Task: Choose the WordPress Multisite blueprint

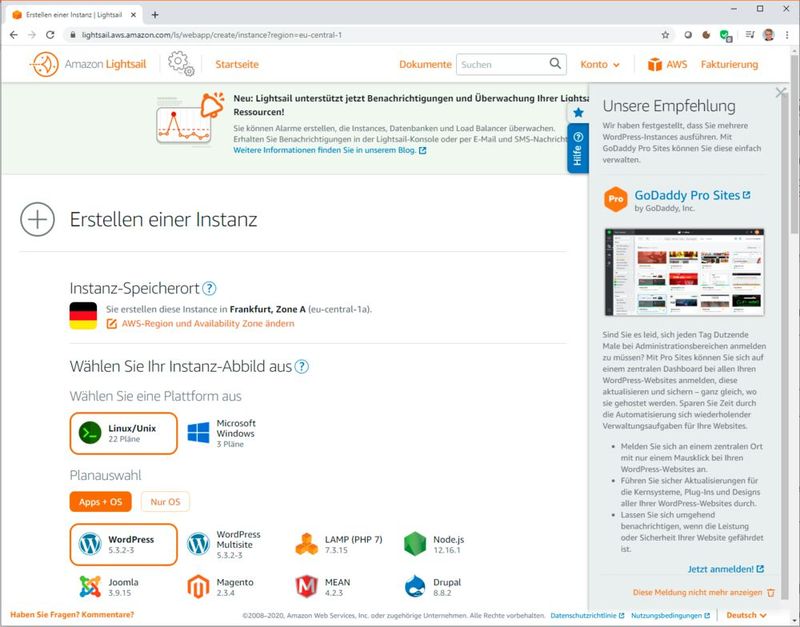Action: tap(224, 544)
